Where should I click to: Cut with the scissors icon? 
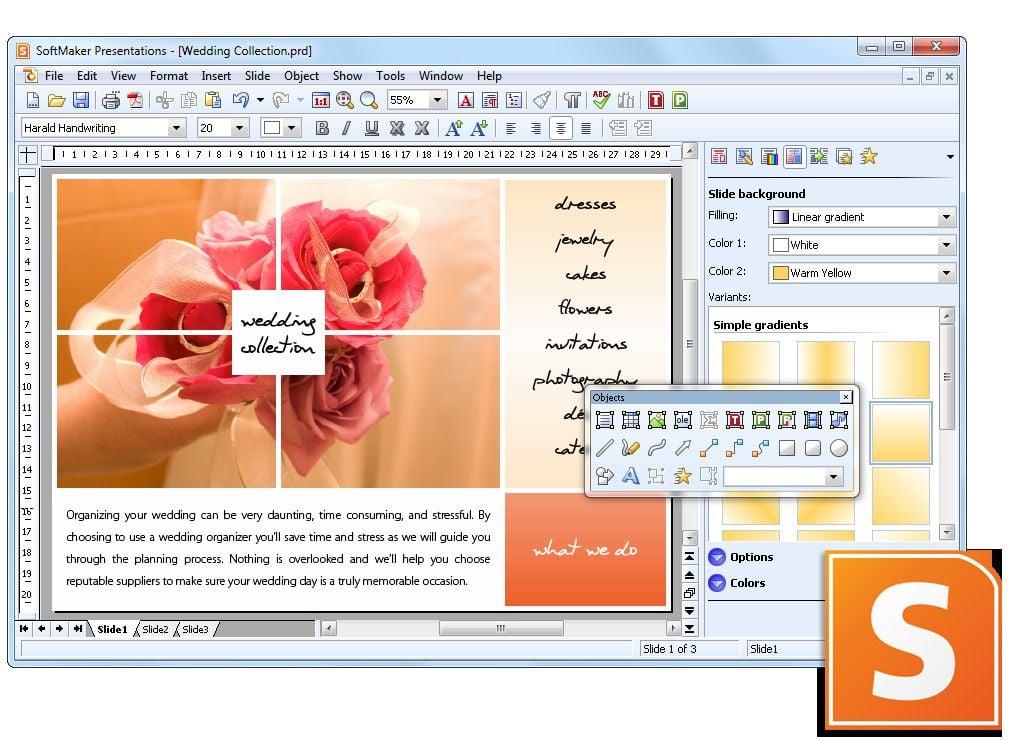(165, 101)
